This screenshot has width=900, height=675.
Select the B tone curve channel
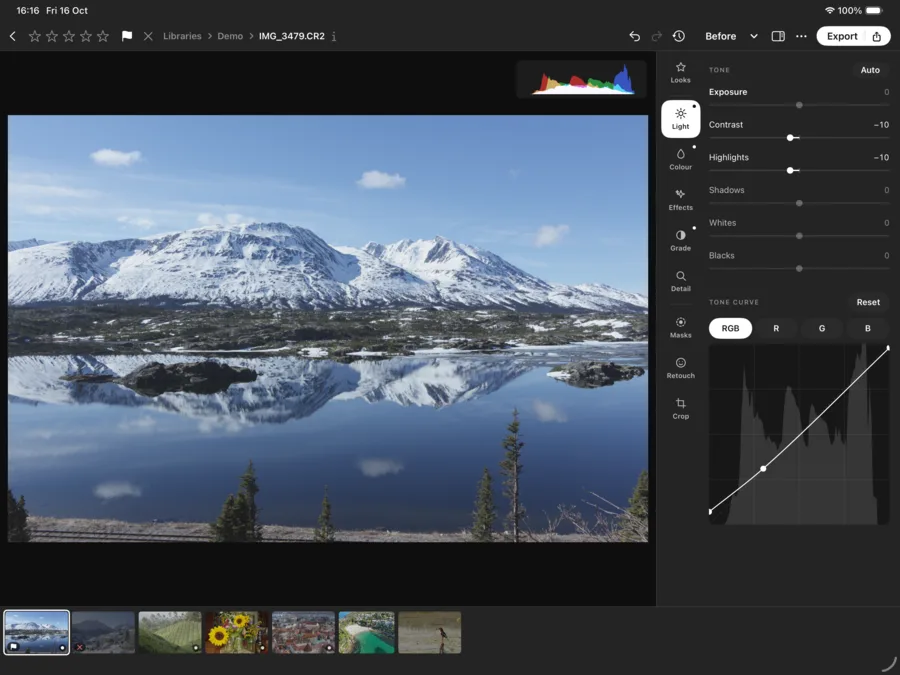pyautogui.click(x=867, y=328)
